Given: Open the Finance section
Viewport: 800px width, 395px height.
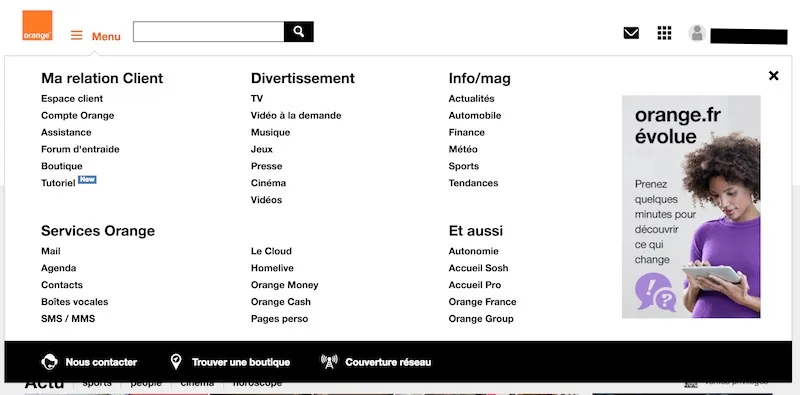Looking at the screenshot, I should [x=467, y=132].
